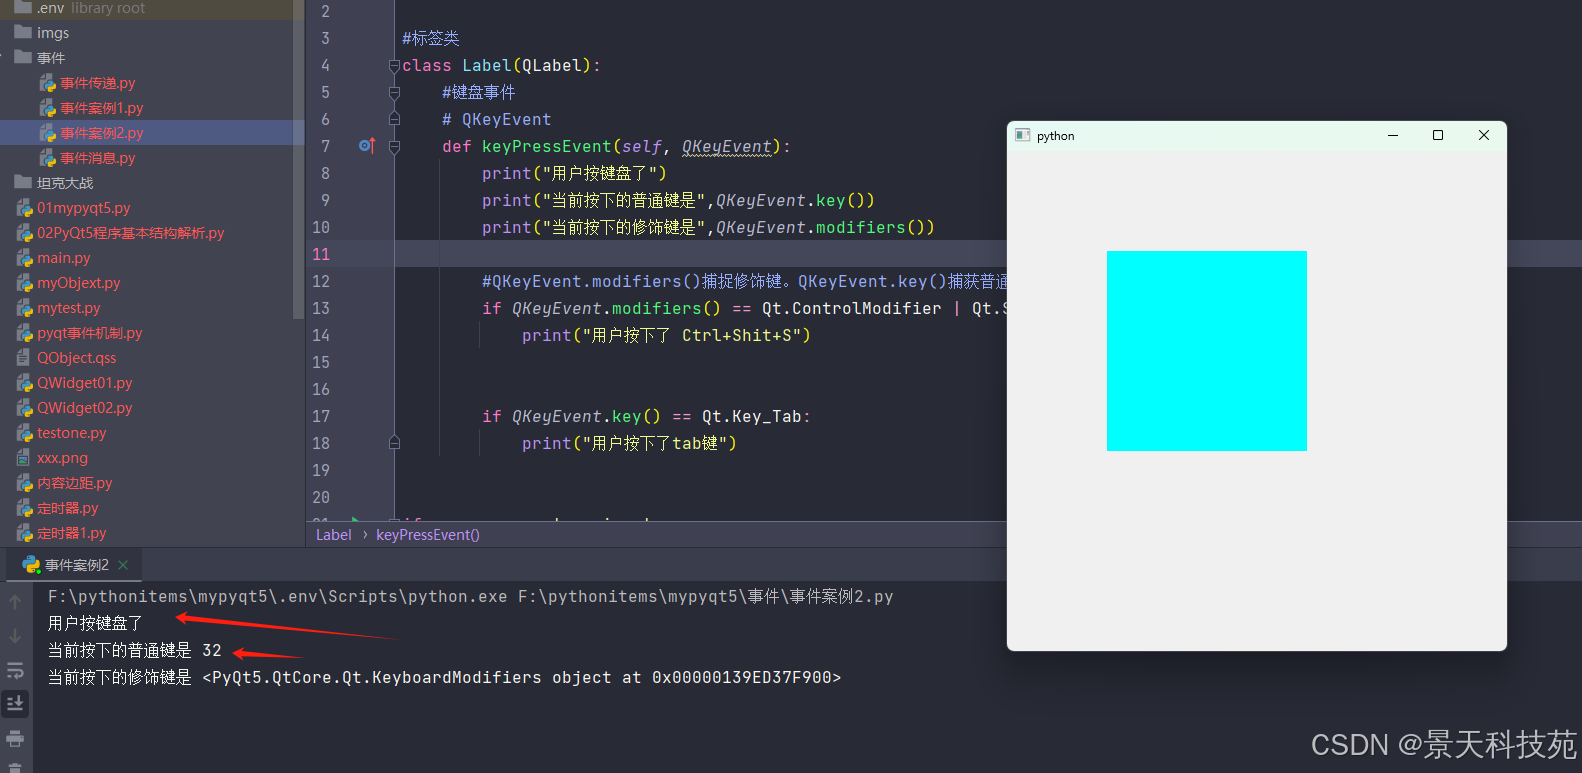The image size is (1582, 773).
Task: Select the 事件案例2 run tab
Action: (x=76, y=565)
